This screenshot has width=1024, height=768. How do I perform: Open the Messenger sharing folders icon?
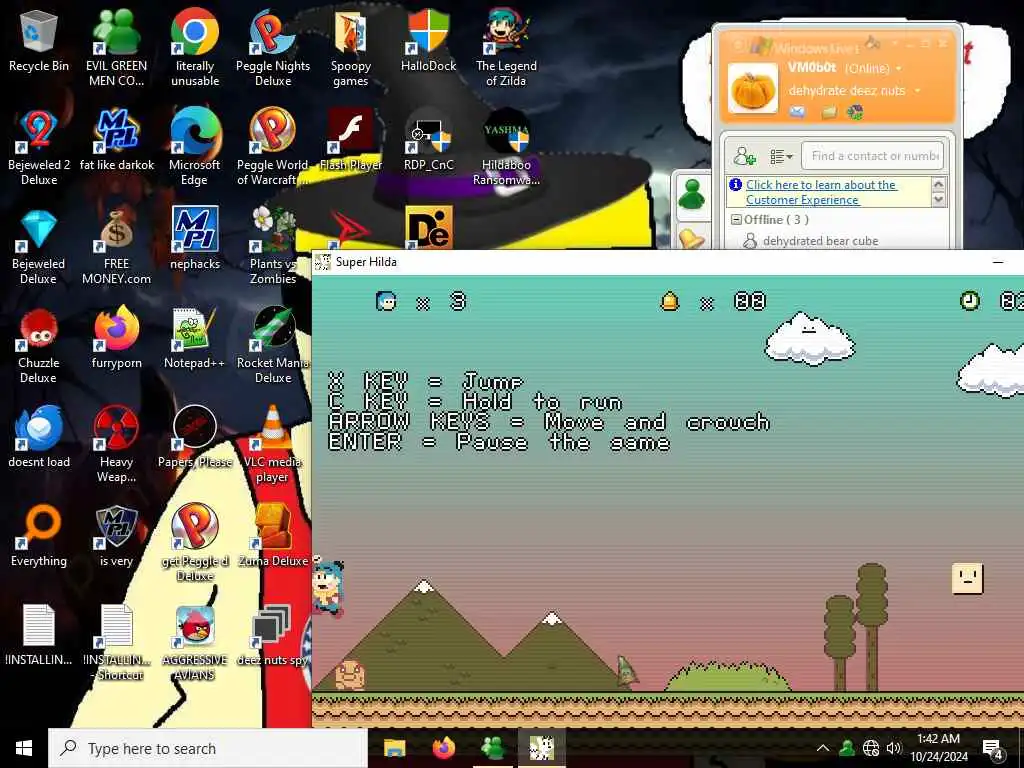coord(829,112)
